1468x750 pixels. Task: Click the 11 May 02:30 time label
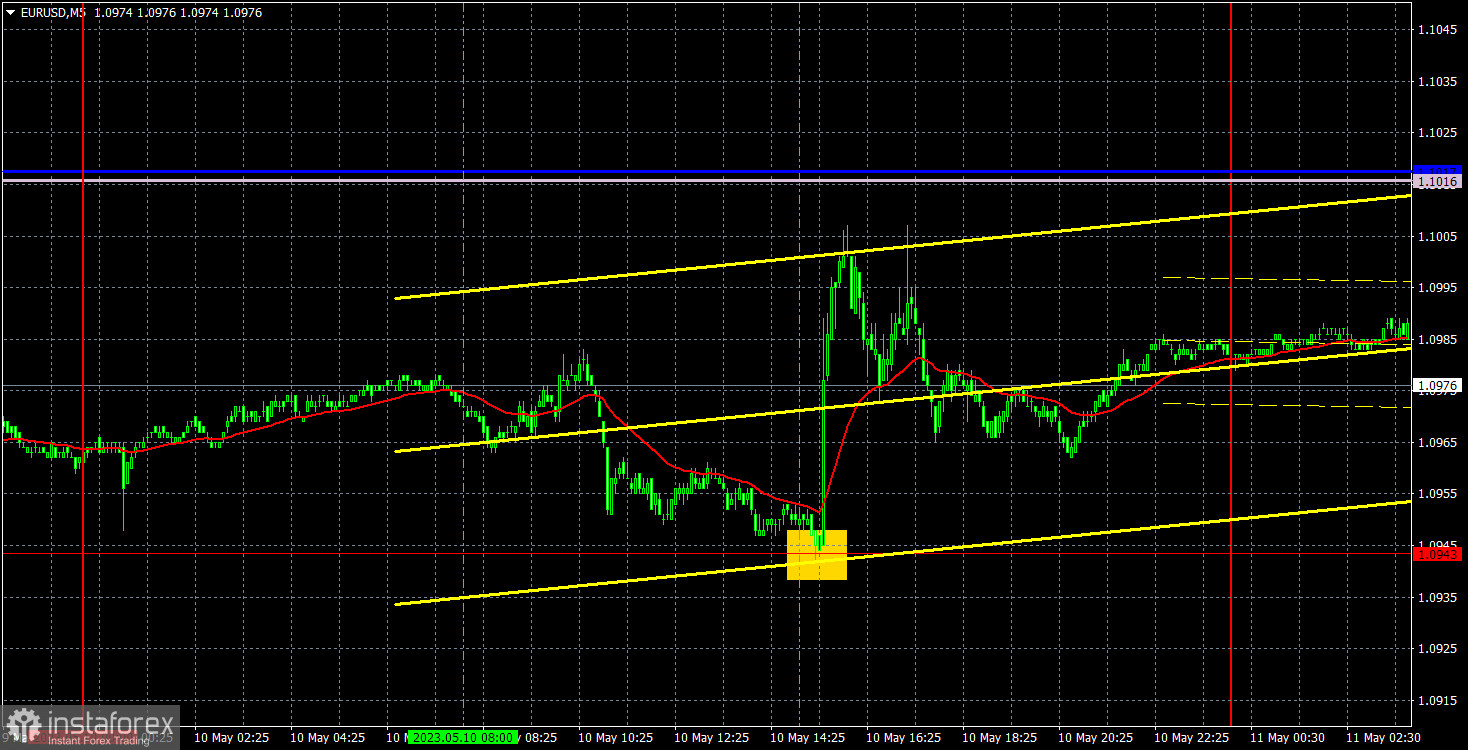tap(1384, 737)
